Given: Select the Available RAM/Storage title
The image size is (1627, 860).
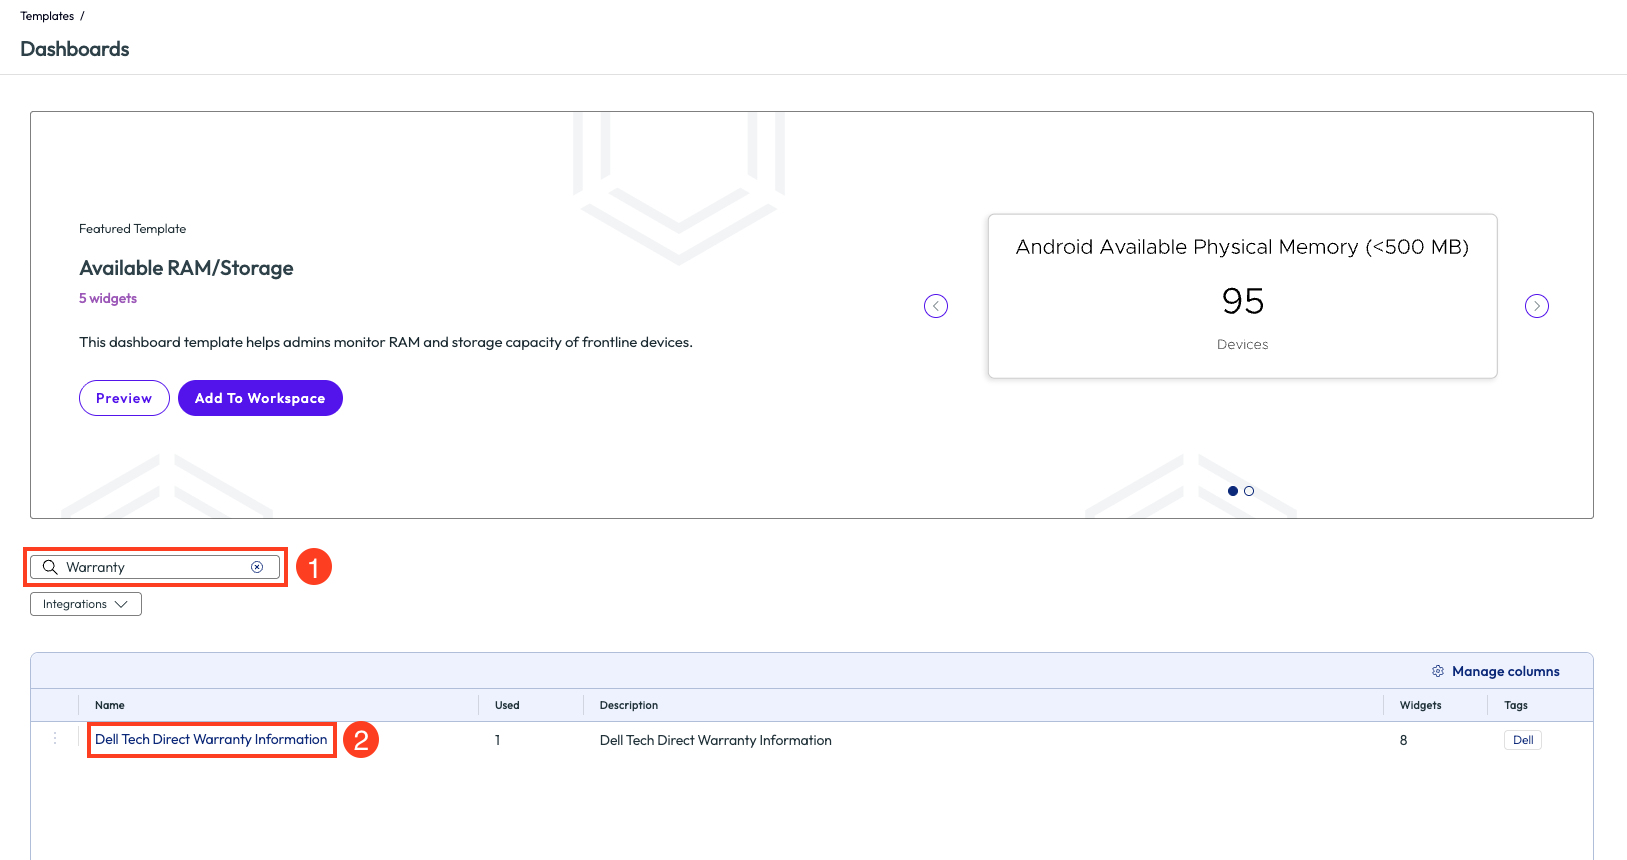Looking at the screenshot, I should 186,268.
